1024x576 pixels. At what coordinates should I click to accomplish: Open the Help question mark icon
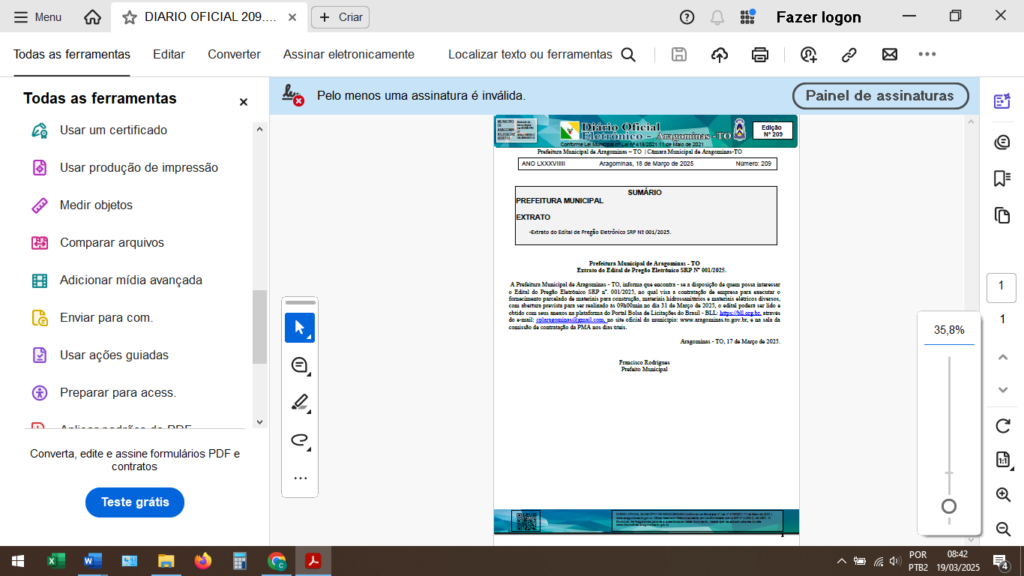coord(686,18)
